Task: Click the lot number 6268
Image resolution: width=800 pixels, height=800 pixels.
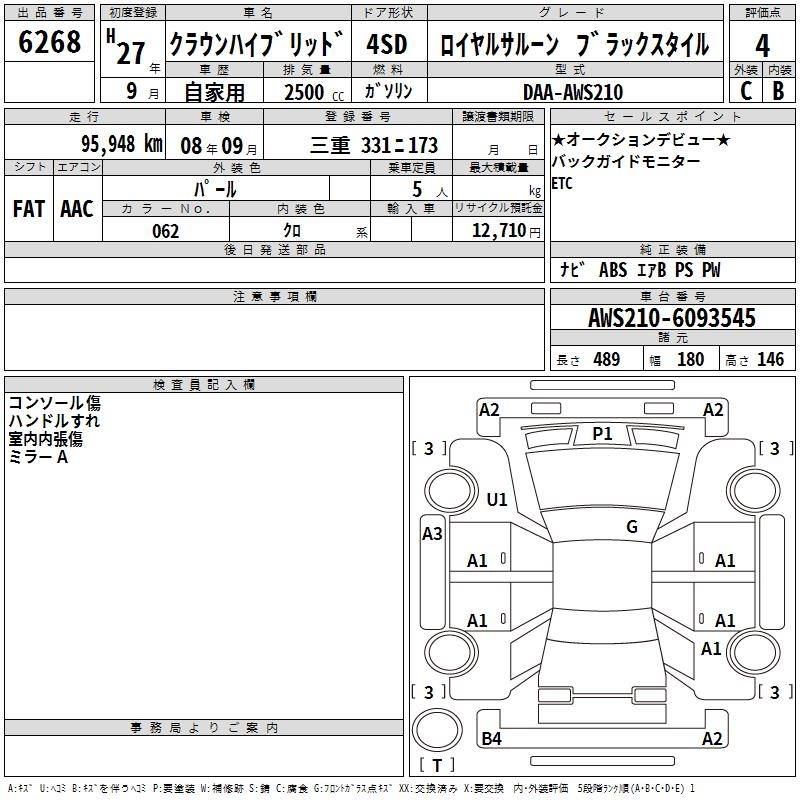Action: point(49,42)
